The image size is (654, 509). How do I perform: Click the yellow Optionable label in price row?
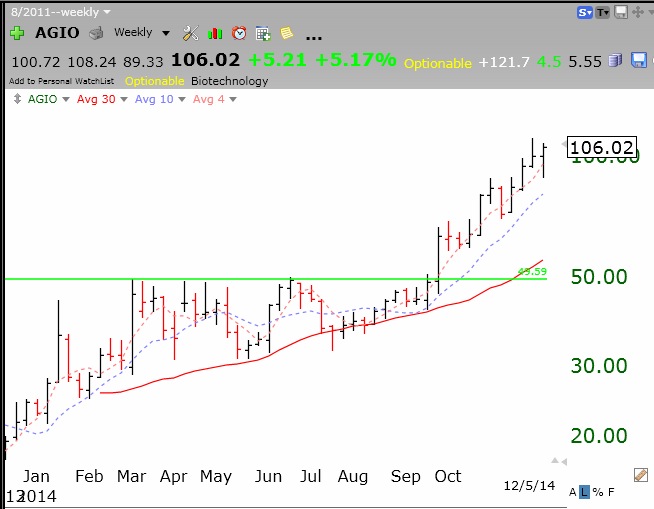click(x=438, y=63)
